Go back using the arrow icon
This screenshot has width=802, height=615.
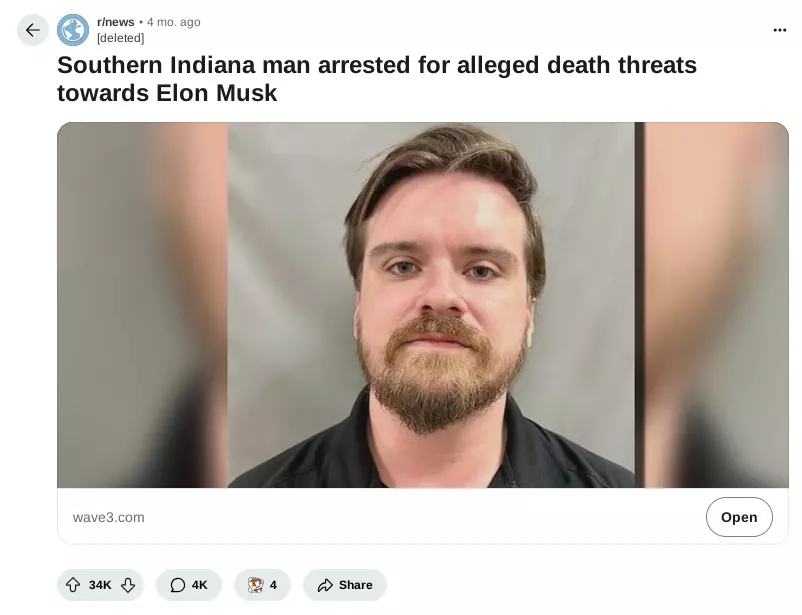pos(33,30)
